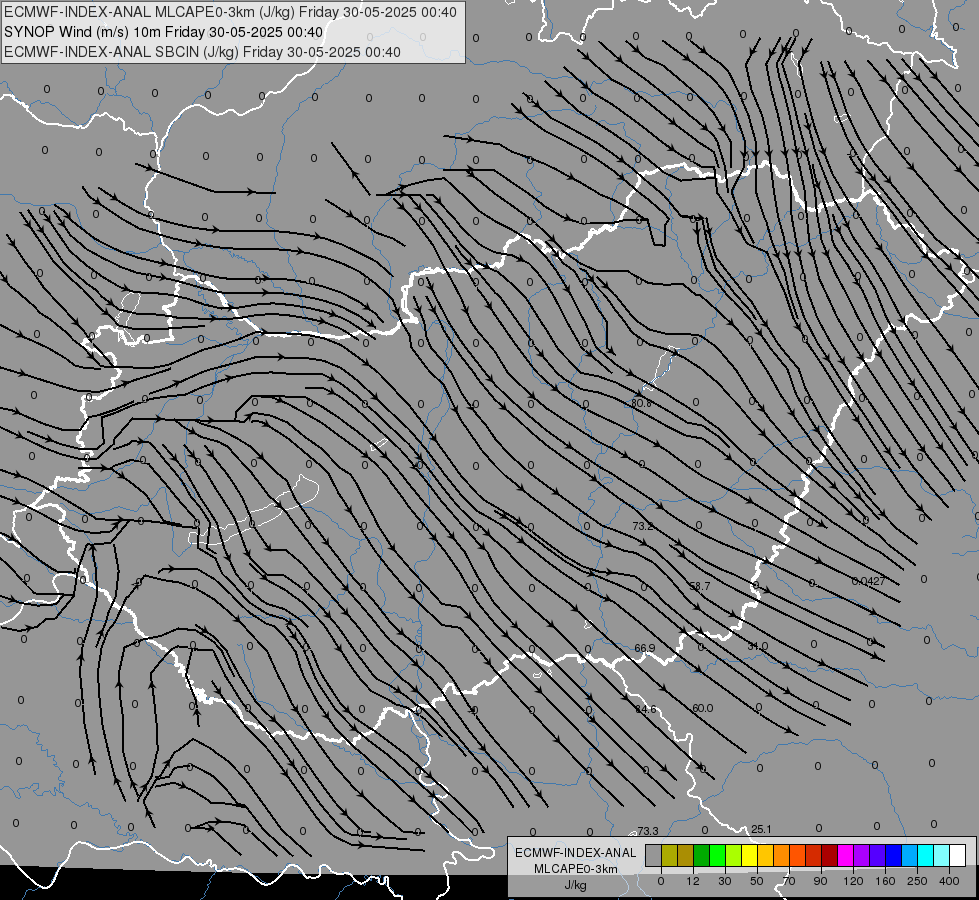Click the cyan legend swatch
Screen dimensions: 979x900
[925, 855]
